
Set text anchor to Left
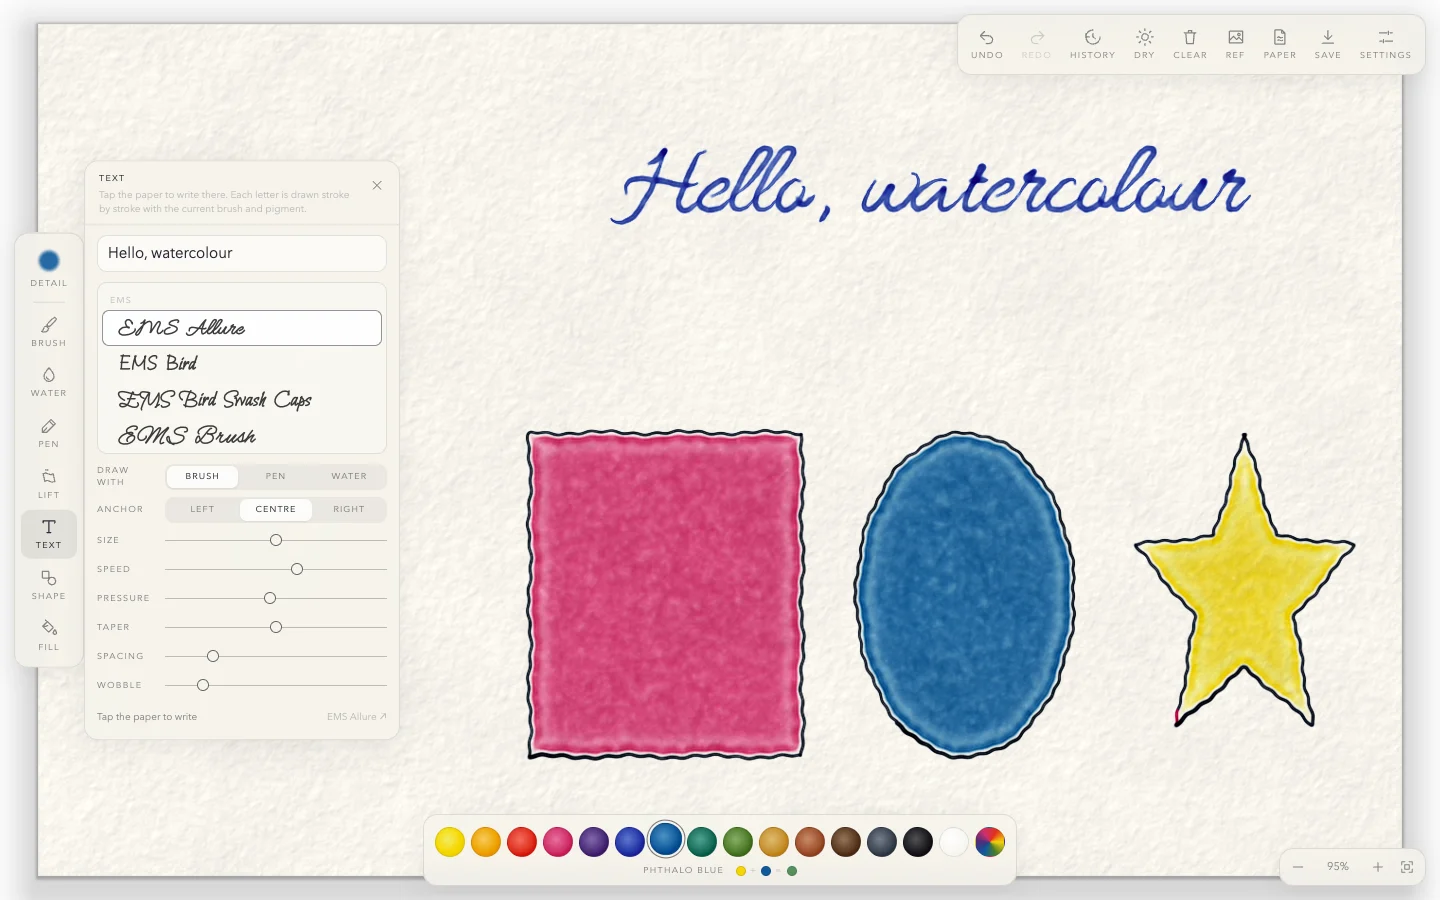(202, 509)
